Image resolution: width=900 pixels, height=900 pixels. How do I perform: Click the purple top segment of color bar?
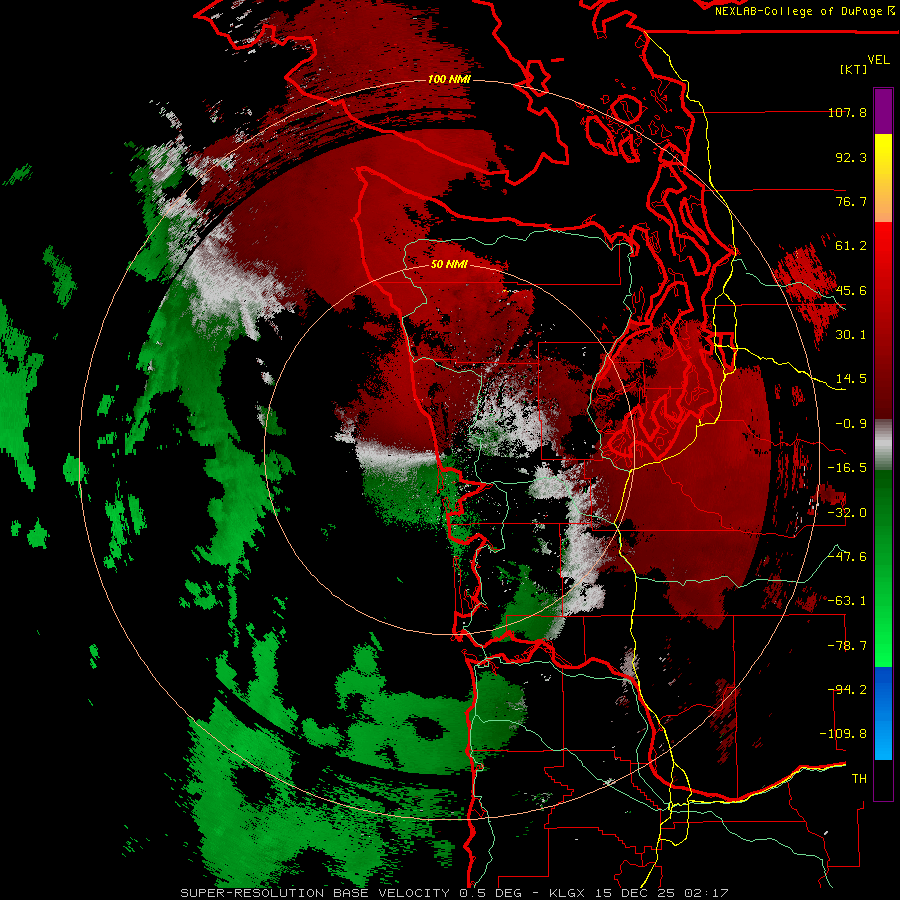coord(883,111)
